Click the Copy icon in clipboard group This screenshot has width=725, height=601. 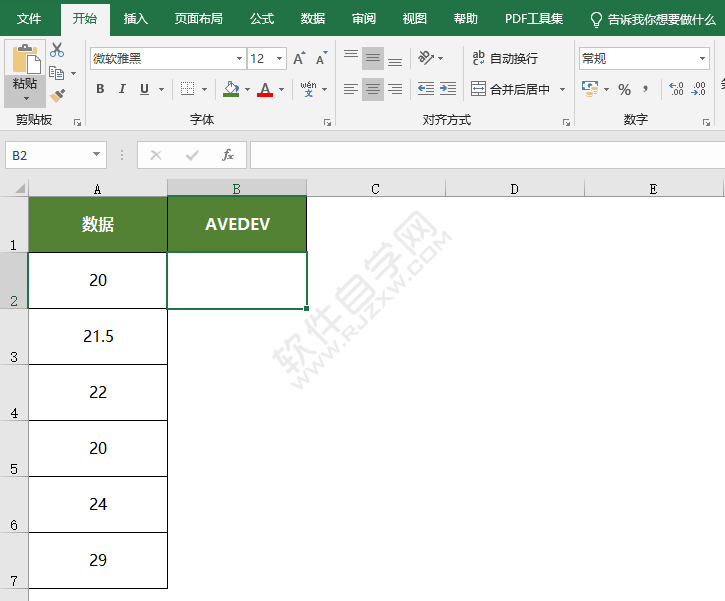pos(56,73)
